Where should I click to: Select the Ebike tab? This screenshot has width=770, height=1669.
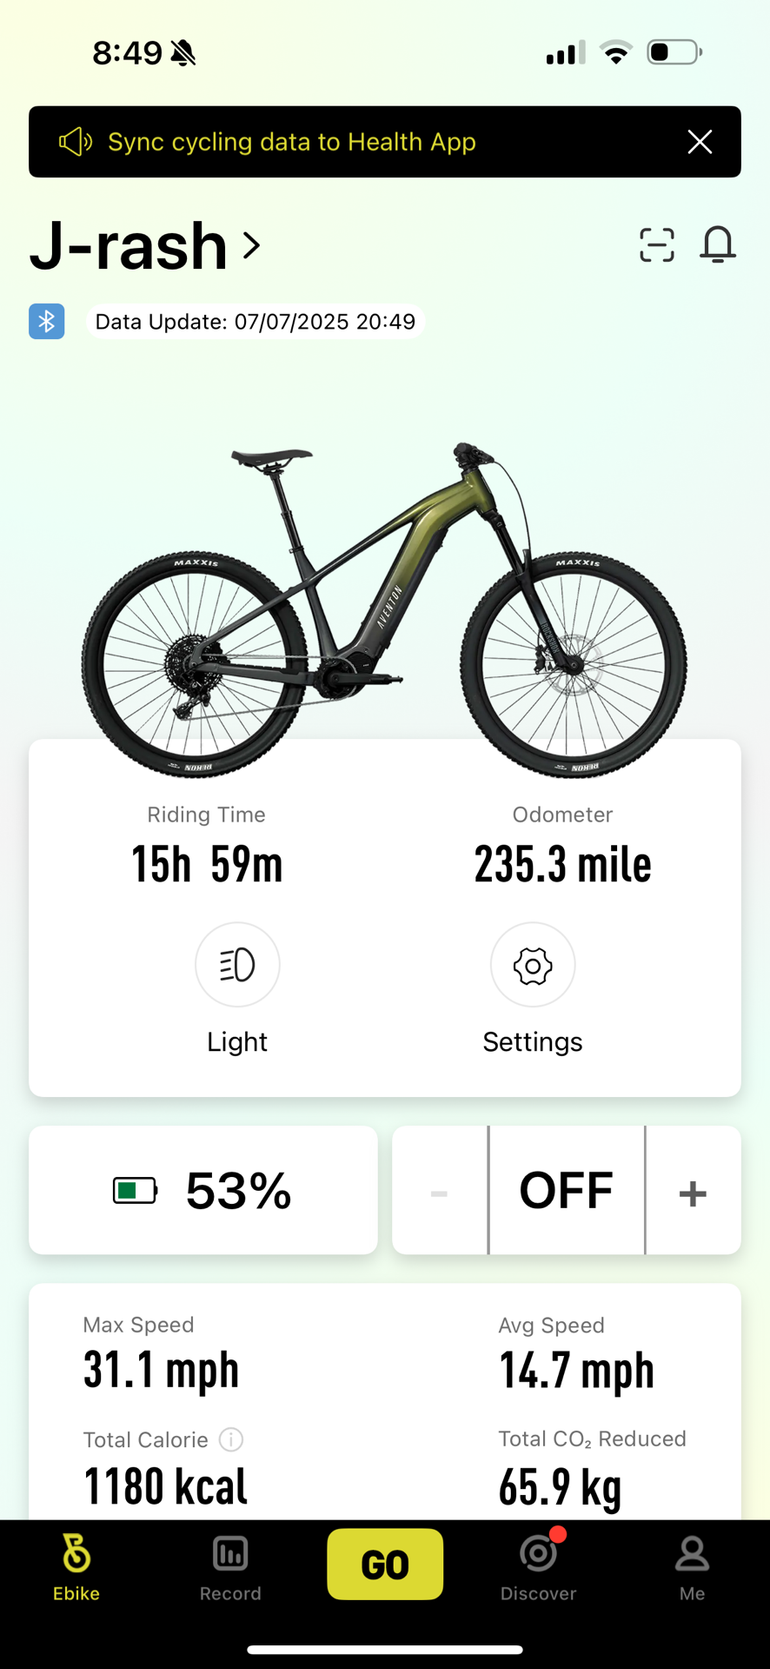76,1567
